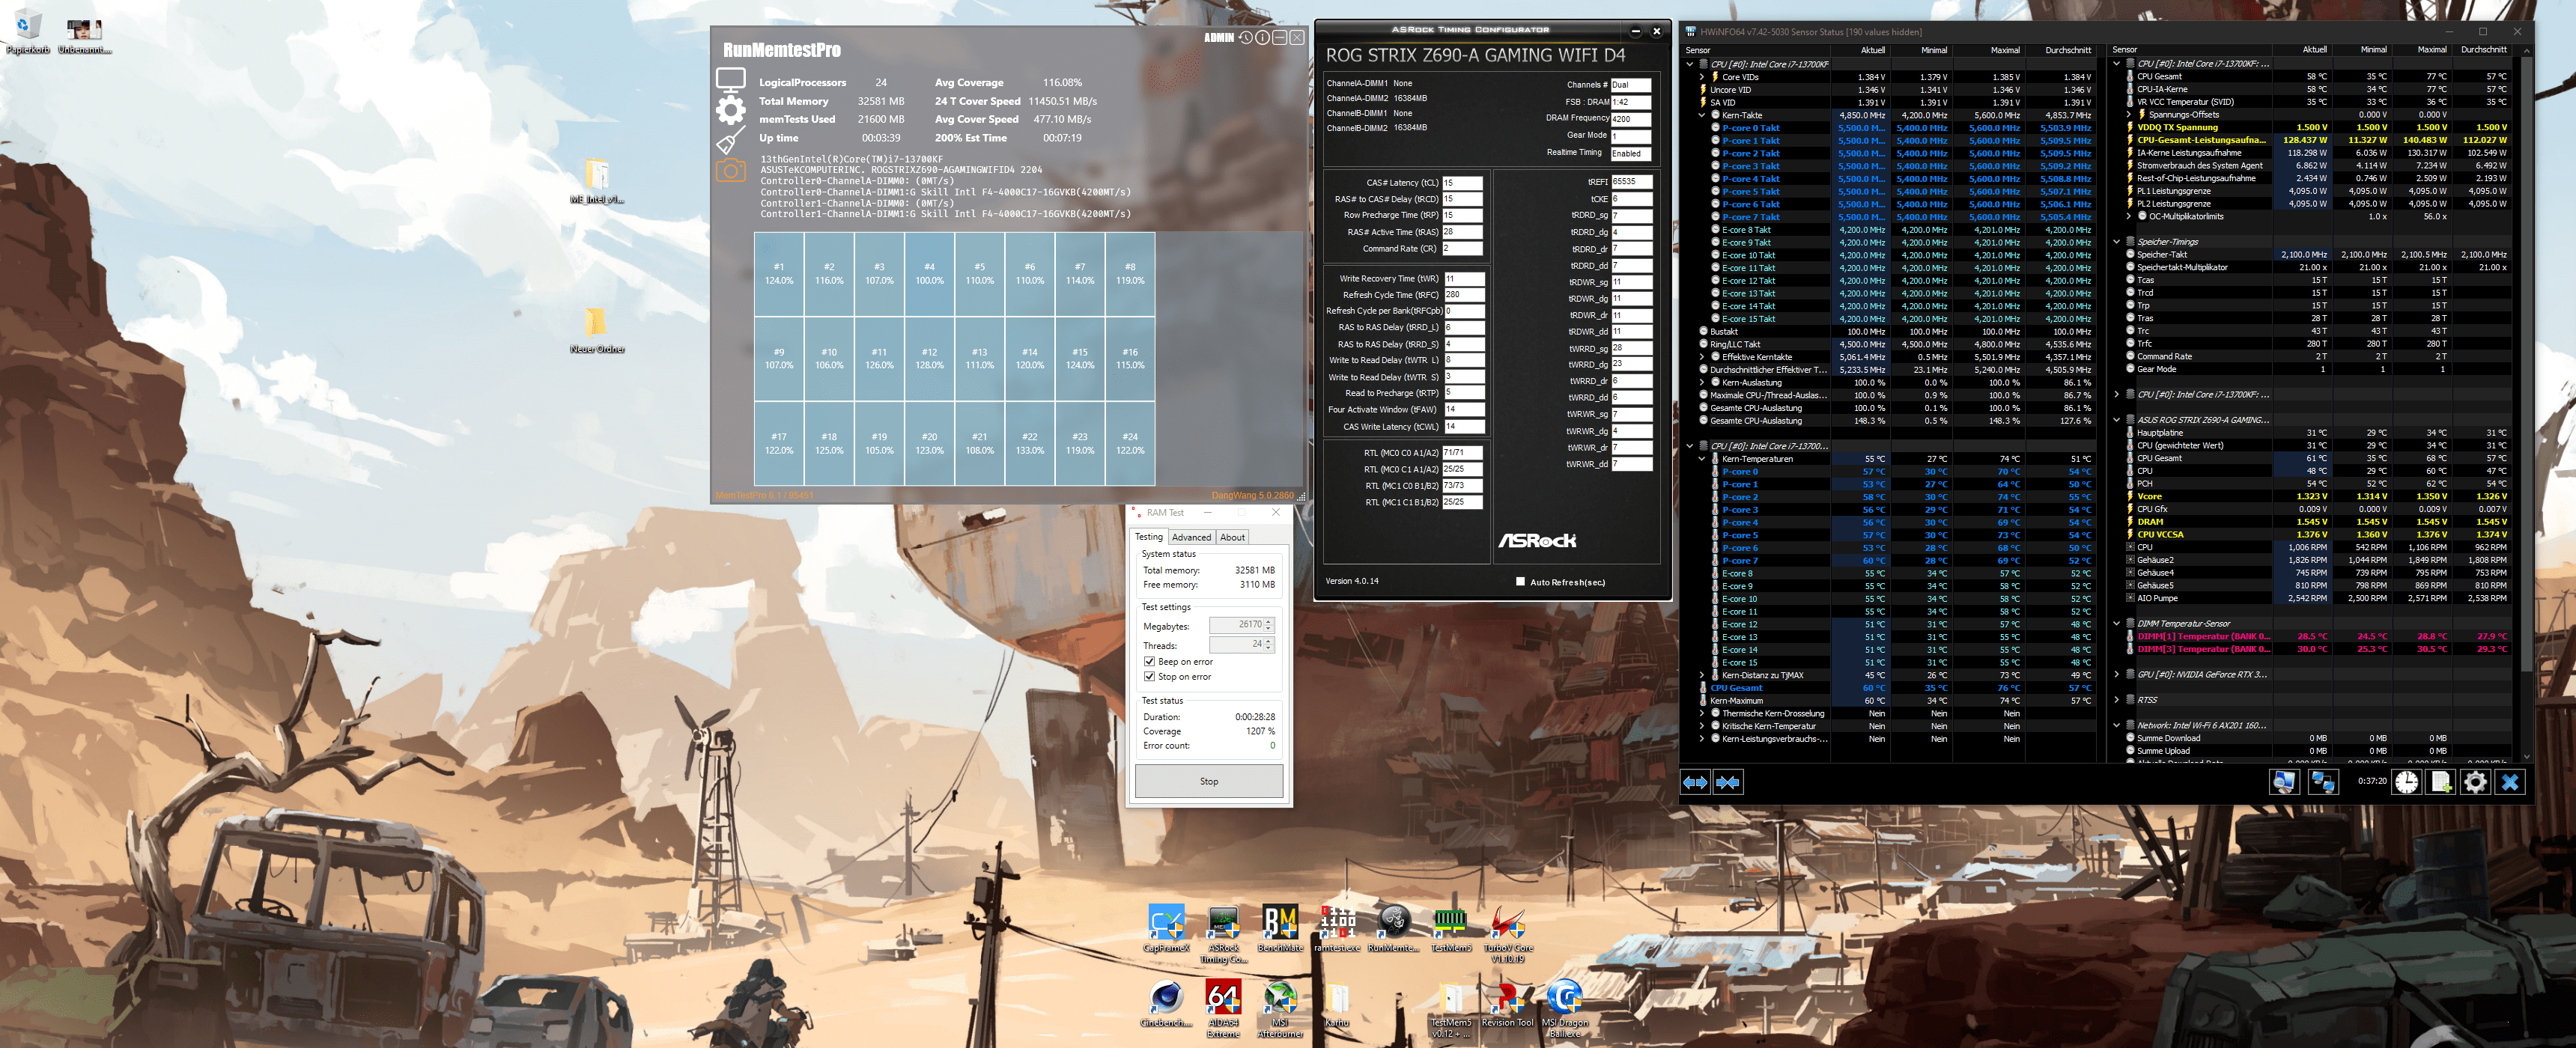The image size is (2576, 1048).
Task: Toggle Beep on error checkbox
Action: coord(1150,662)
